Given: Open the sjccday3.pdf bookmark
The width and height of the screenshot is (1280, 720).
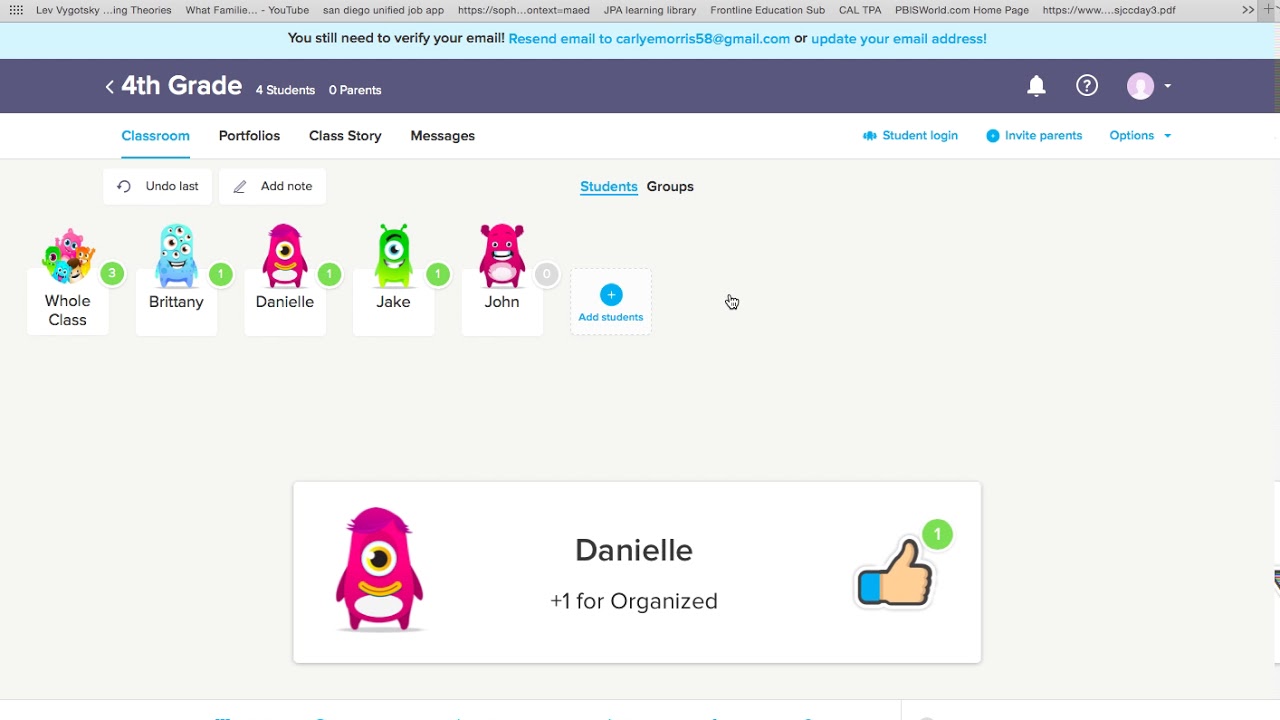Looking at the screenshot, I should point(1109,10).
